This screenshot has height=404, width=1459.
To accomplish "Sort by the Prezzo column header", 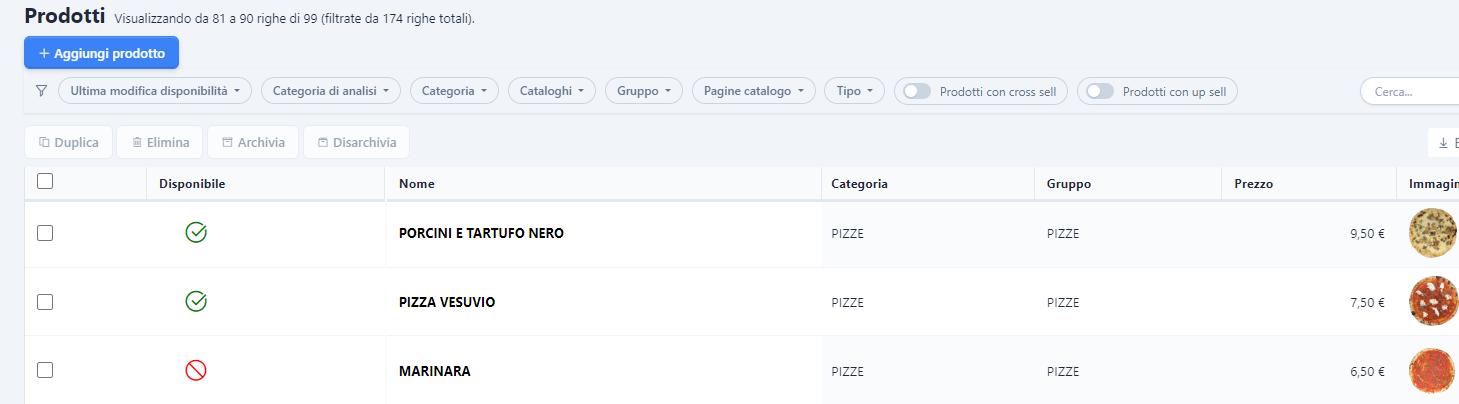I will (x=1253, y=184).
